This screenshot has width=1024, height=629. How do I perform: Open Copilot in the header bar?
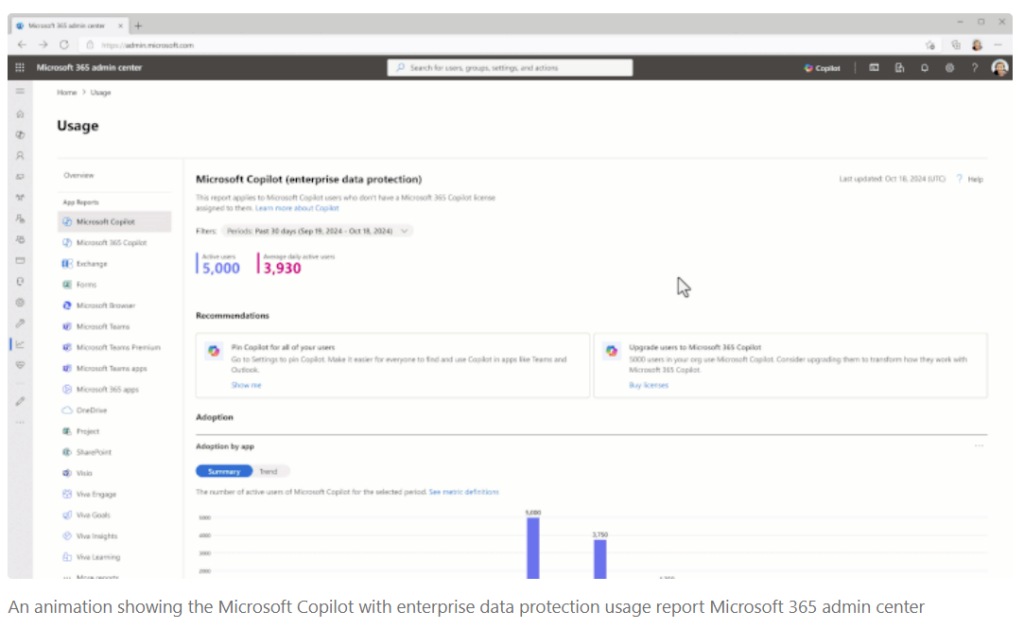tap(822, 68)
